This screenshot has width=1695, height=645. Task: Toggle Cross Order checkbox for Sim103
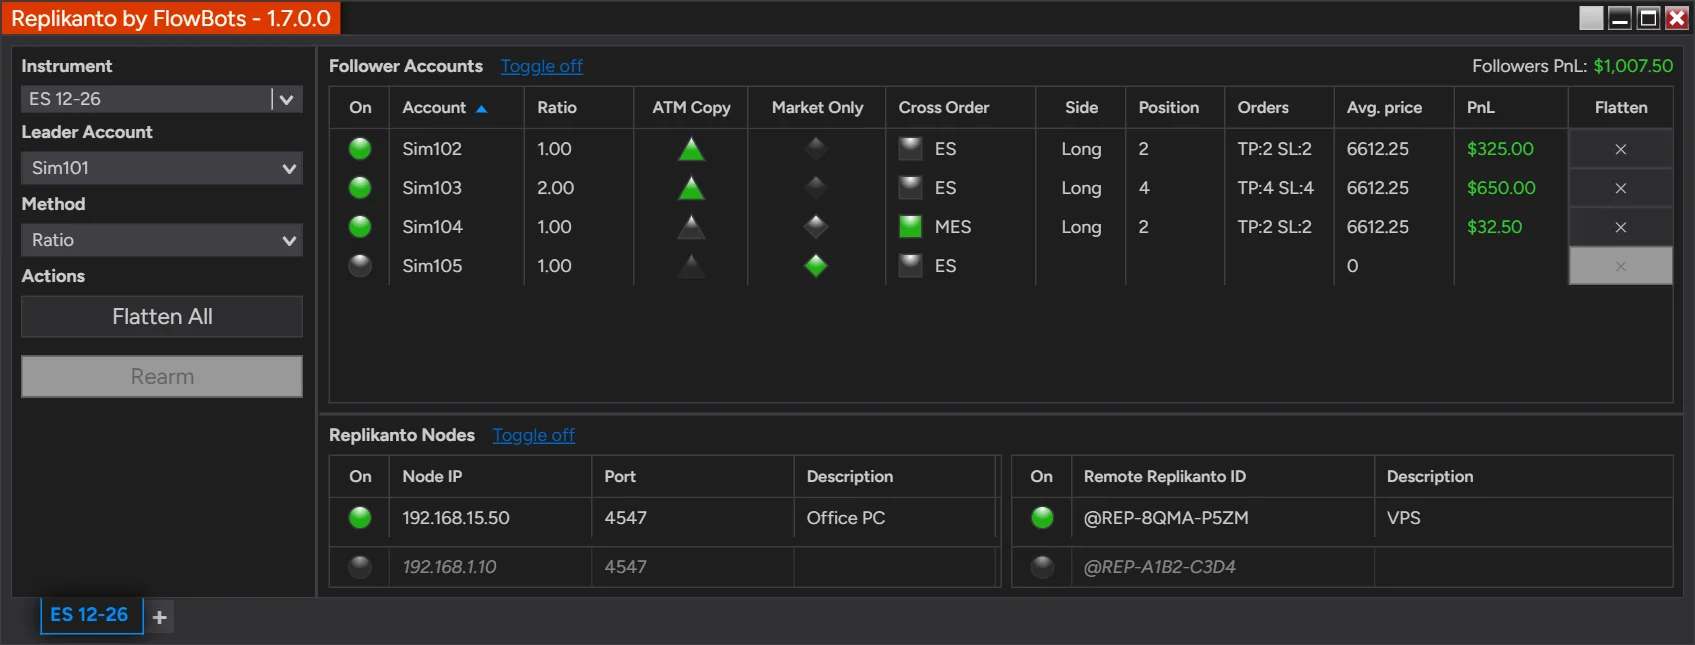tap(910, 188)
